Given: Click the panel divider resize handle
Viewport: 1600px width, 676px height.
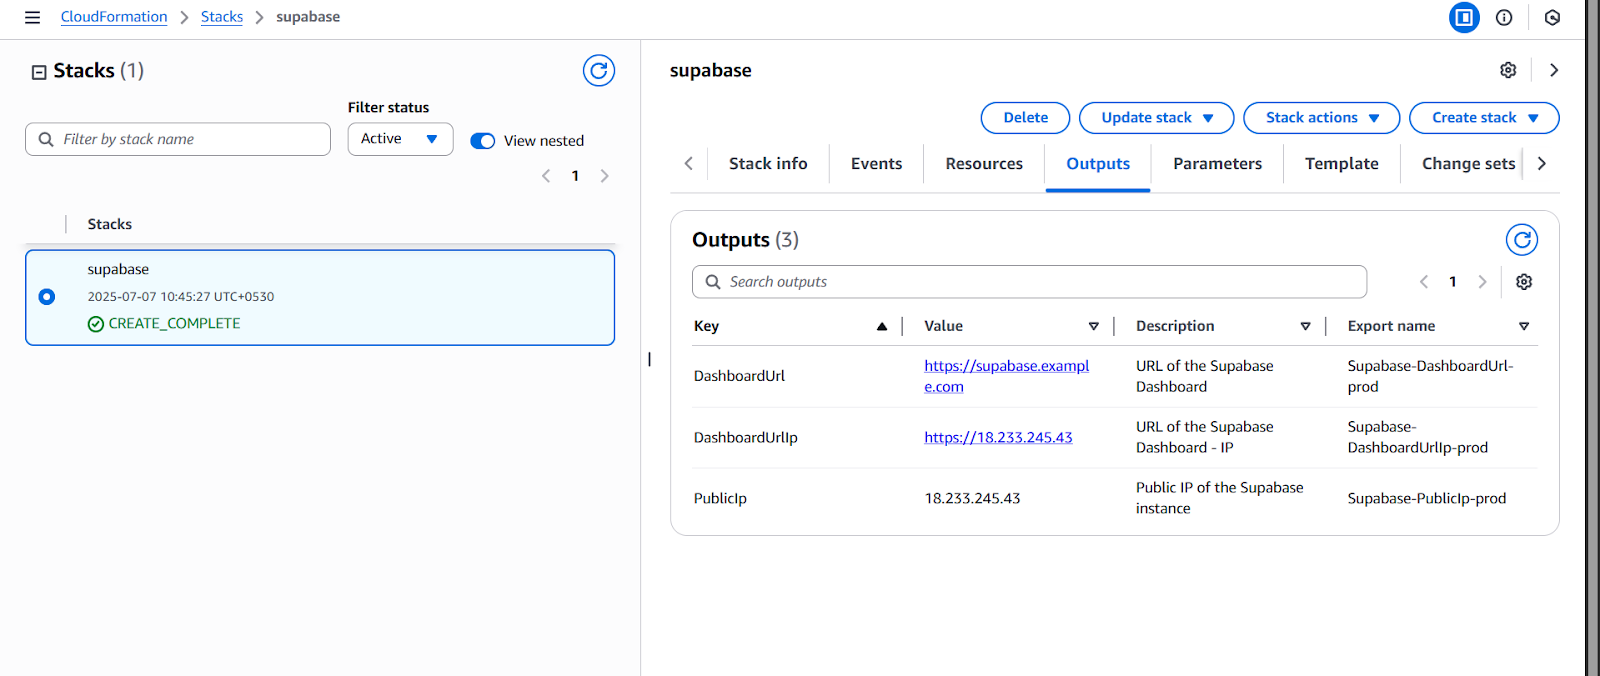Looking at the screenshot, I should point(649,359).
